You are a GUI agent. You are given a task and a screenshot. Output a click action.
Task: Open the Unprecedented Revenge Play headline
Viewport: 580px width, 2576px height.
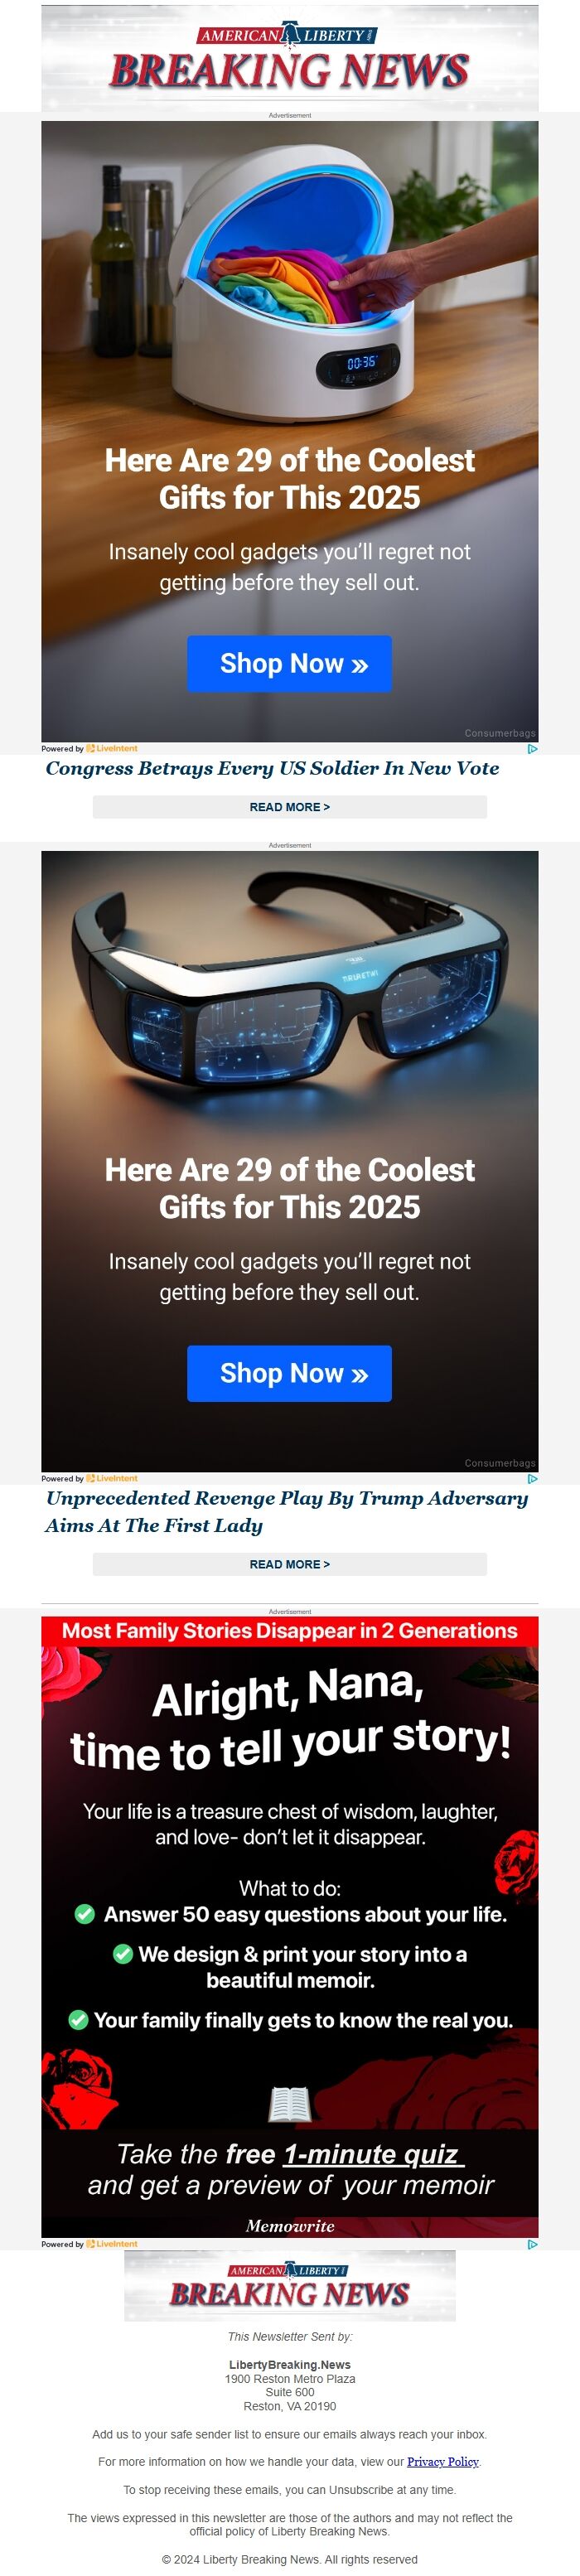[286, 1511]
